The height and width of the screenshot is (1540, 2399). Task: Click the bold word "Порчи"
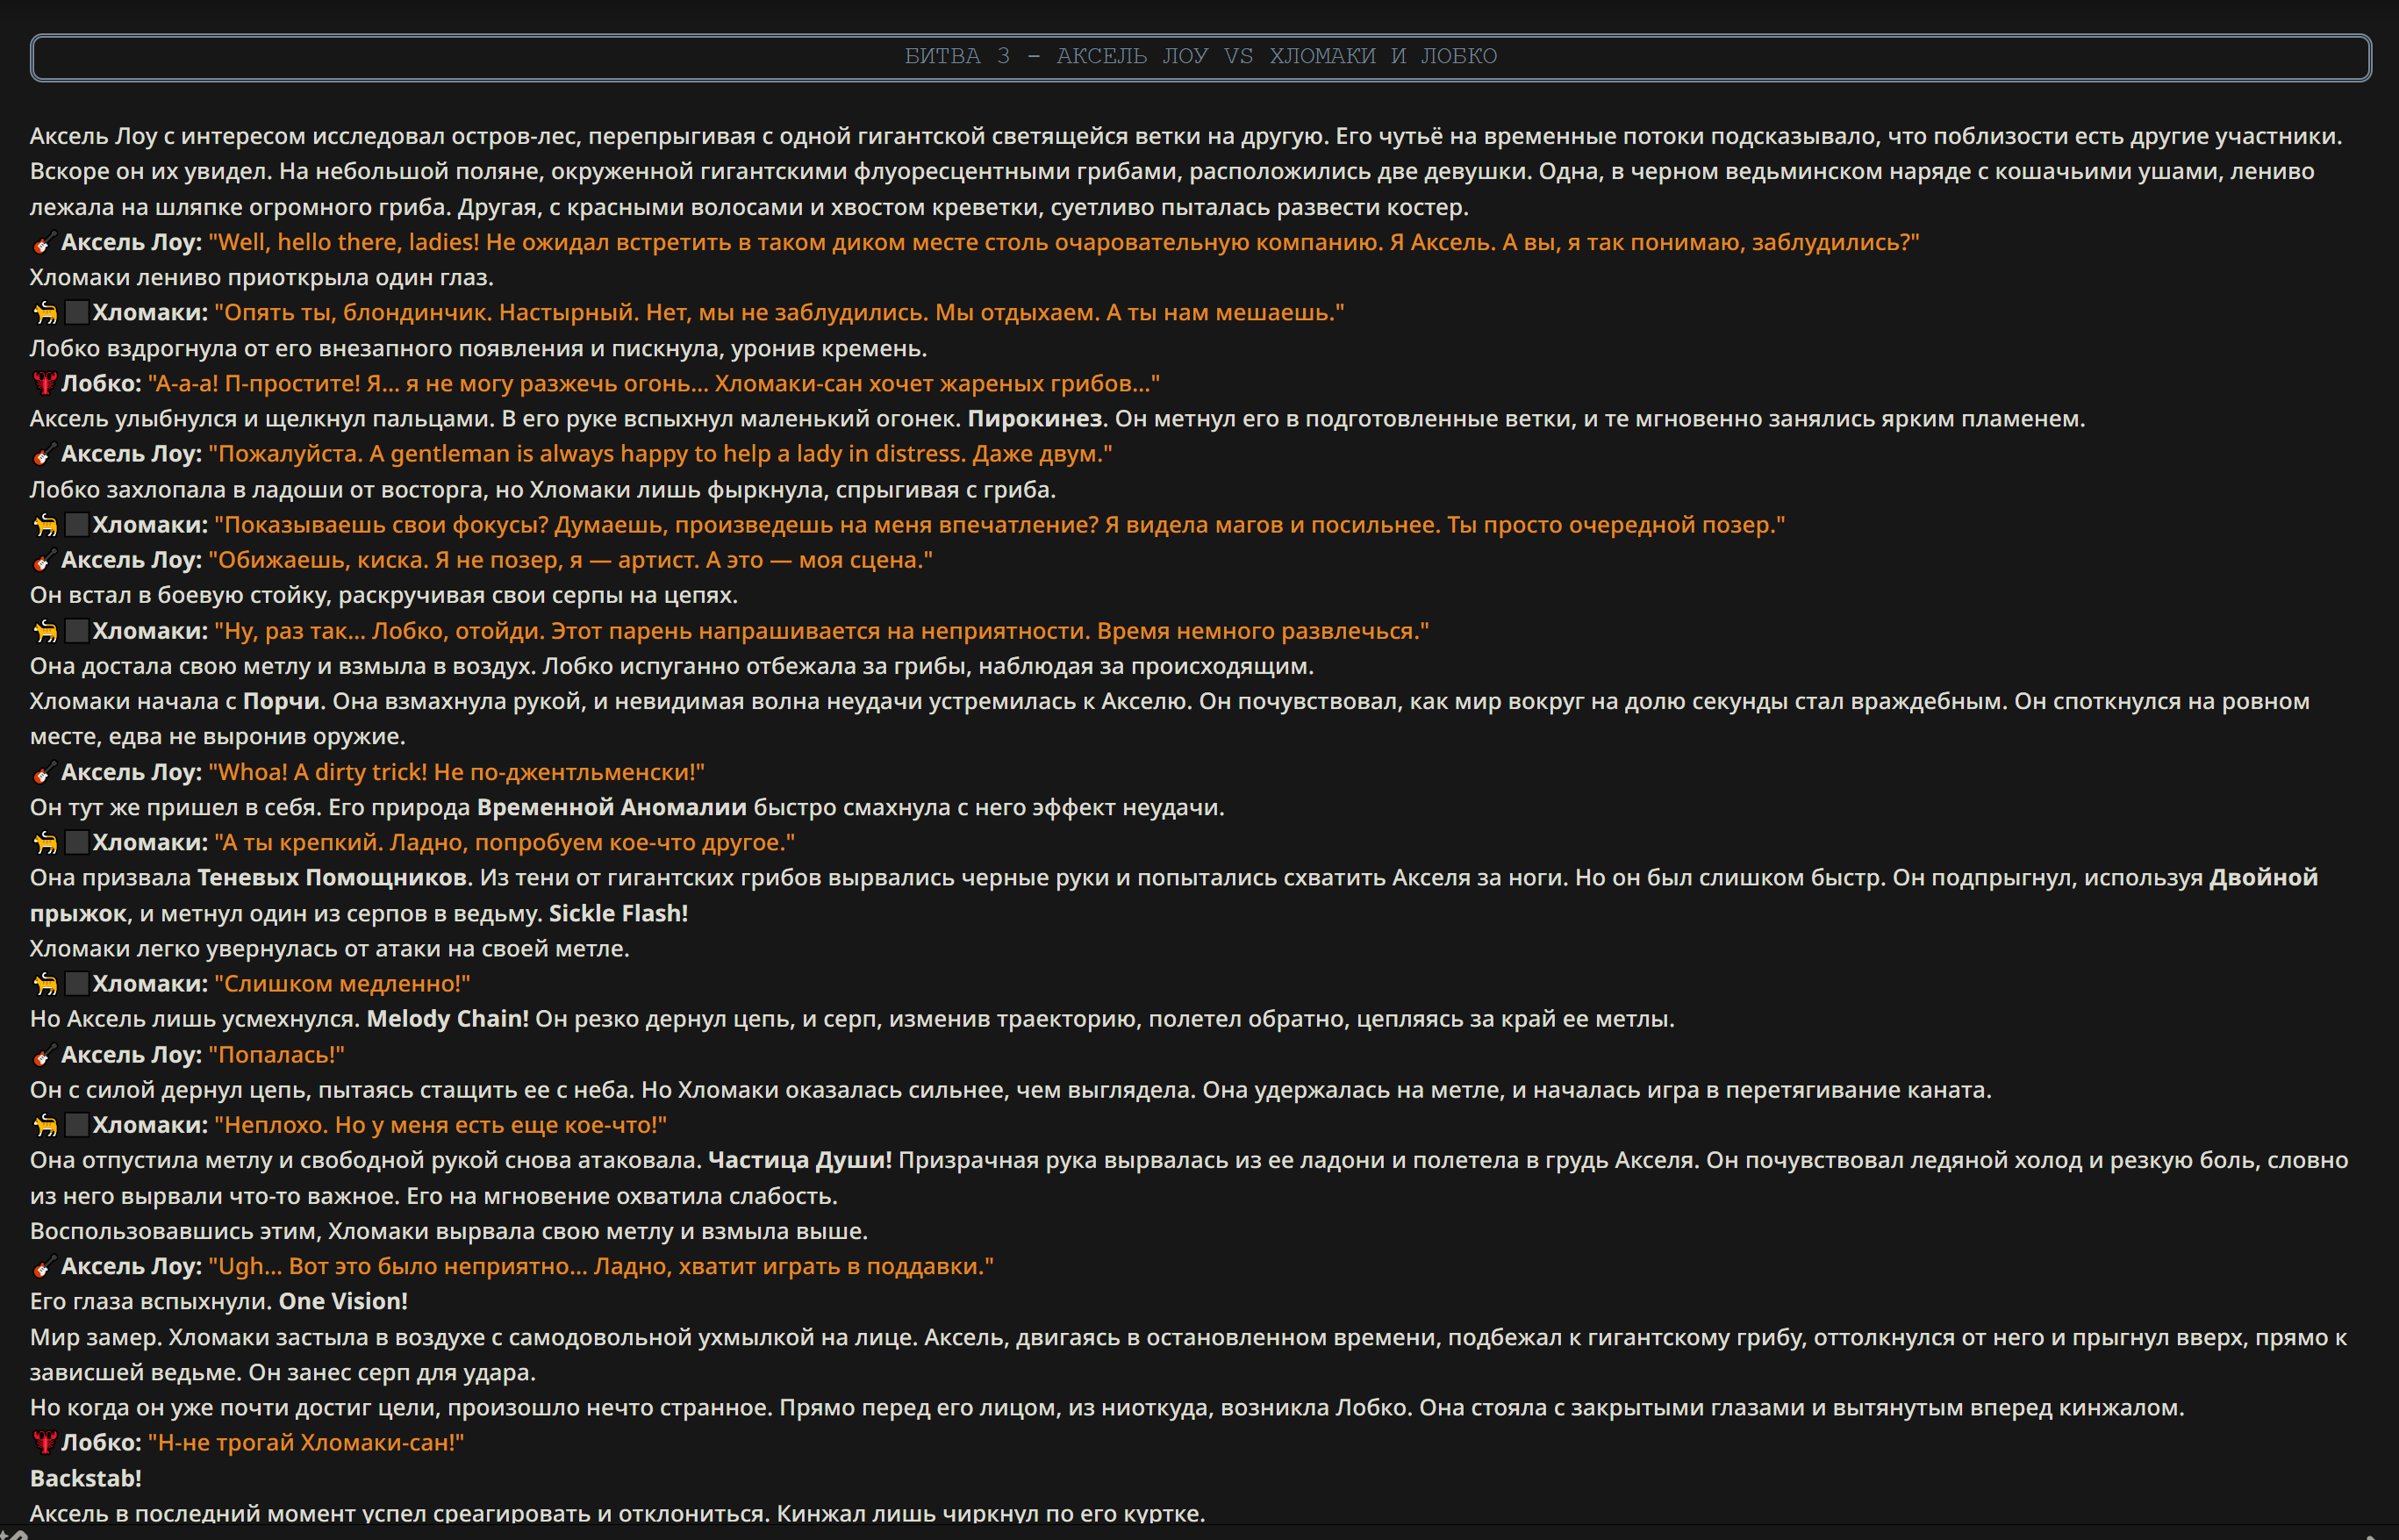pos(281,701)
